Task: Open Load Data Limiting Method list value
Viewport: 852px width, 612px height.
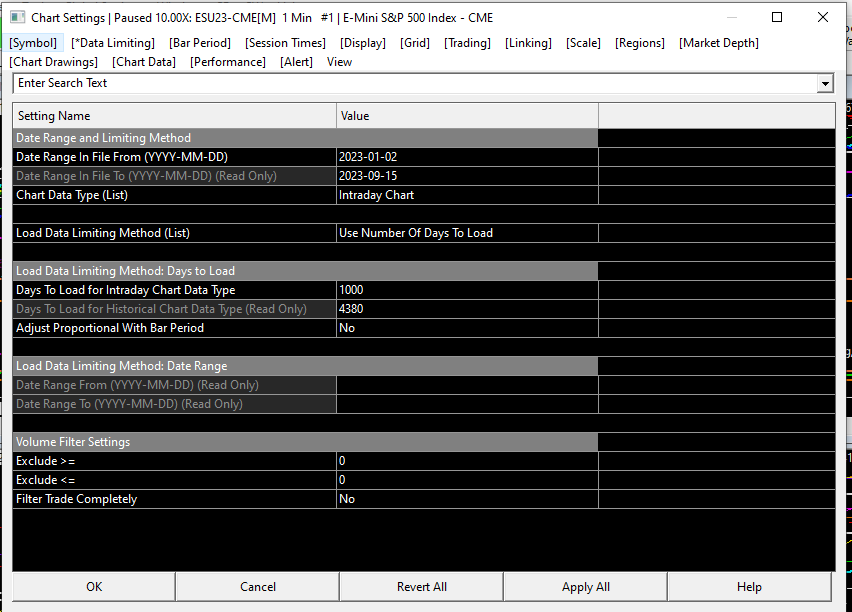Action: click(467, 233)
